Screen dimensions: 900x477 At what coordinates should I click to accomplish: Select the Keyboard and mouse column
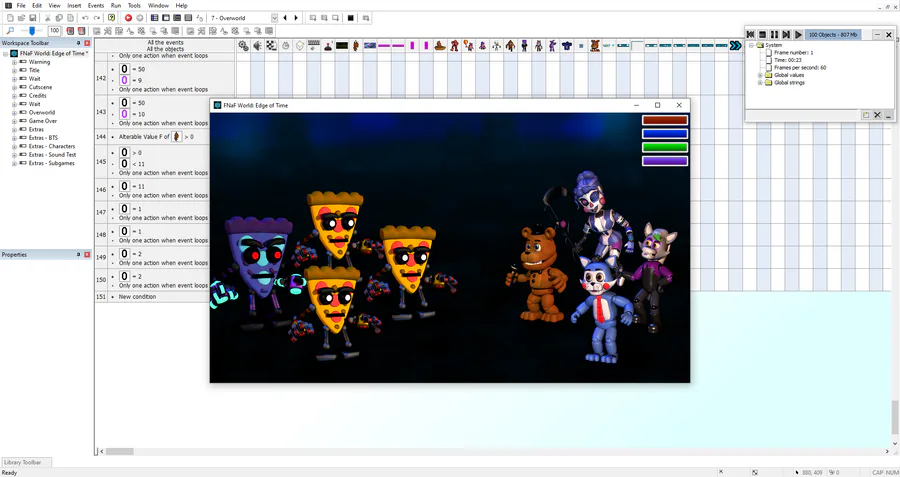[314, 46]
